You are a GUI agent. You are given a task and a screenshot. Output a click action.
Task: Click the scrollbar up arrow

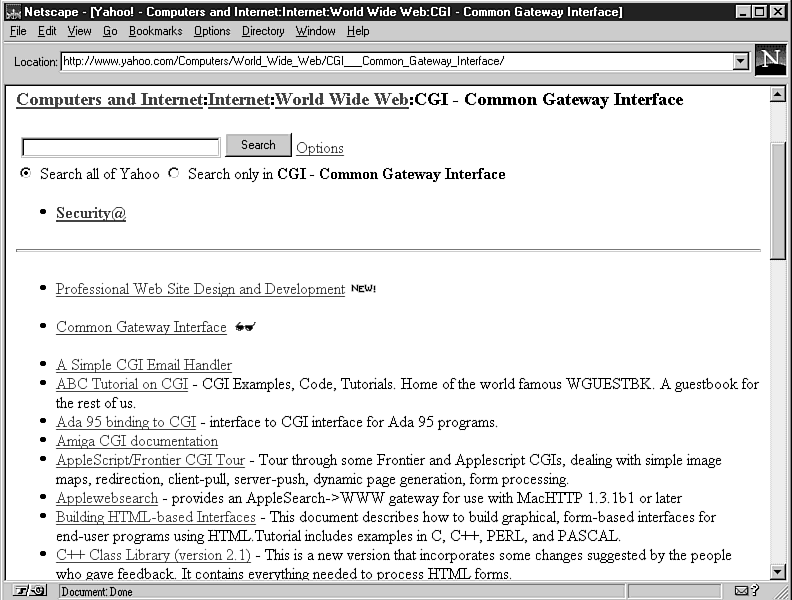778,94
